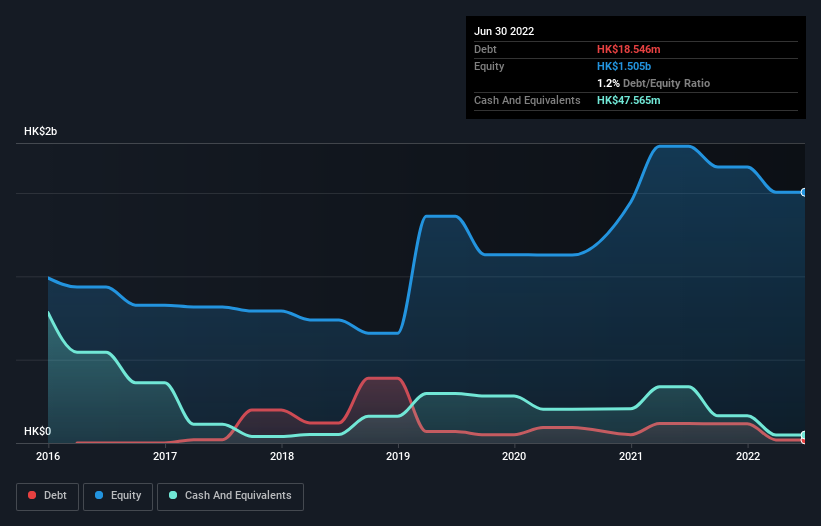Click the HK$47.565m cash value
The height and width of the screenshot is (526, 821).
tap(628, 100)
